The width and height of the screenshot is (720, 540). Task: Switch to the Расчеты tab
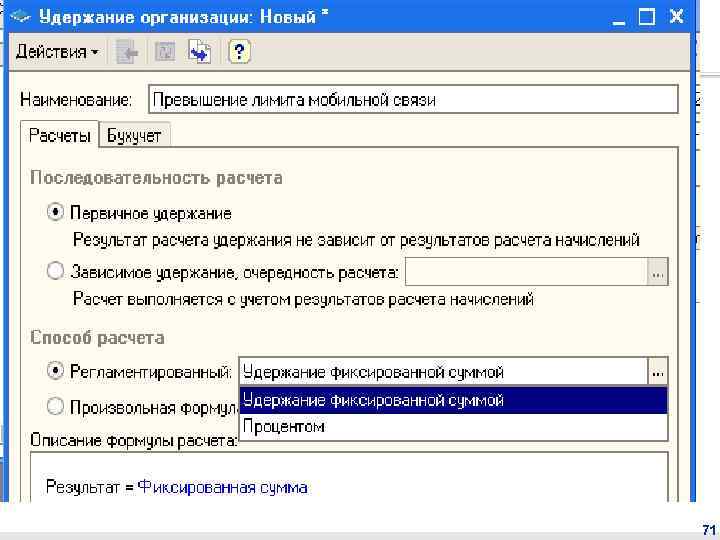pos(59,135)
